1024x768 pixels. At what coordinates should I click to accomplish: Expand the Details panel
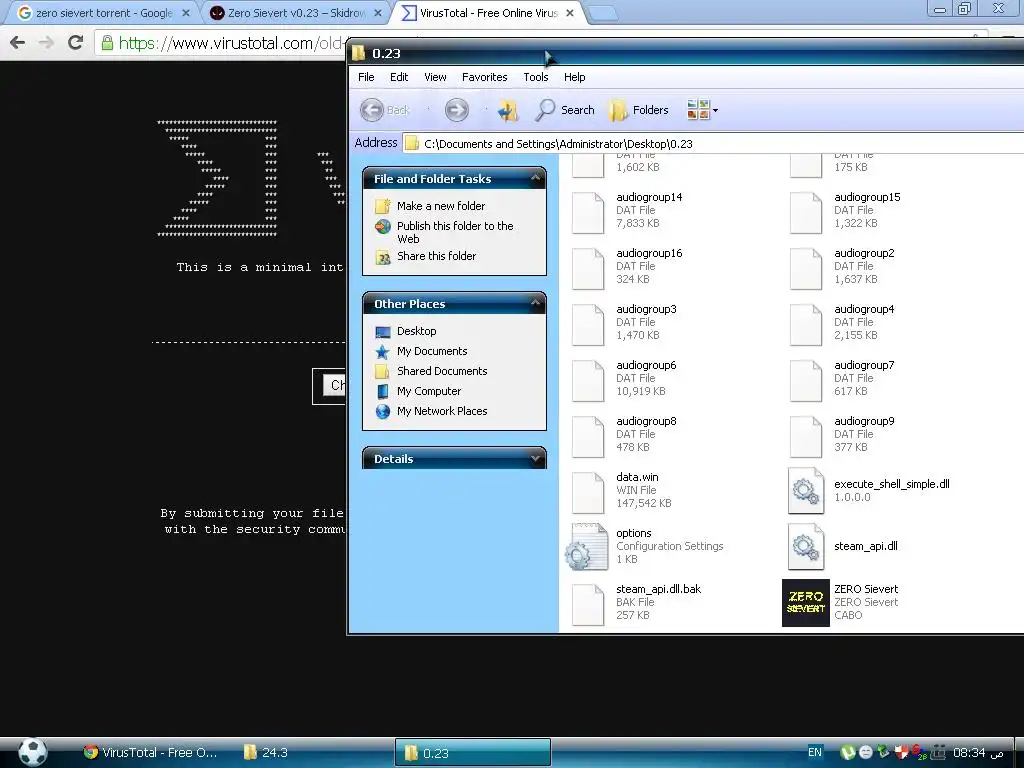[536, 458]
